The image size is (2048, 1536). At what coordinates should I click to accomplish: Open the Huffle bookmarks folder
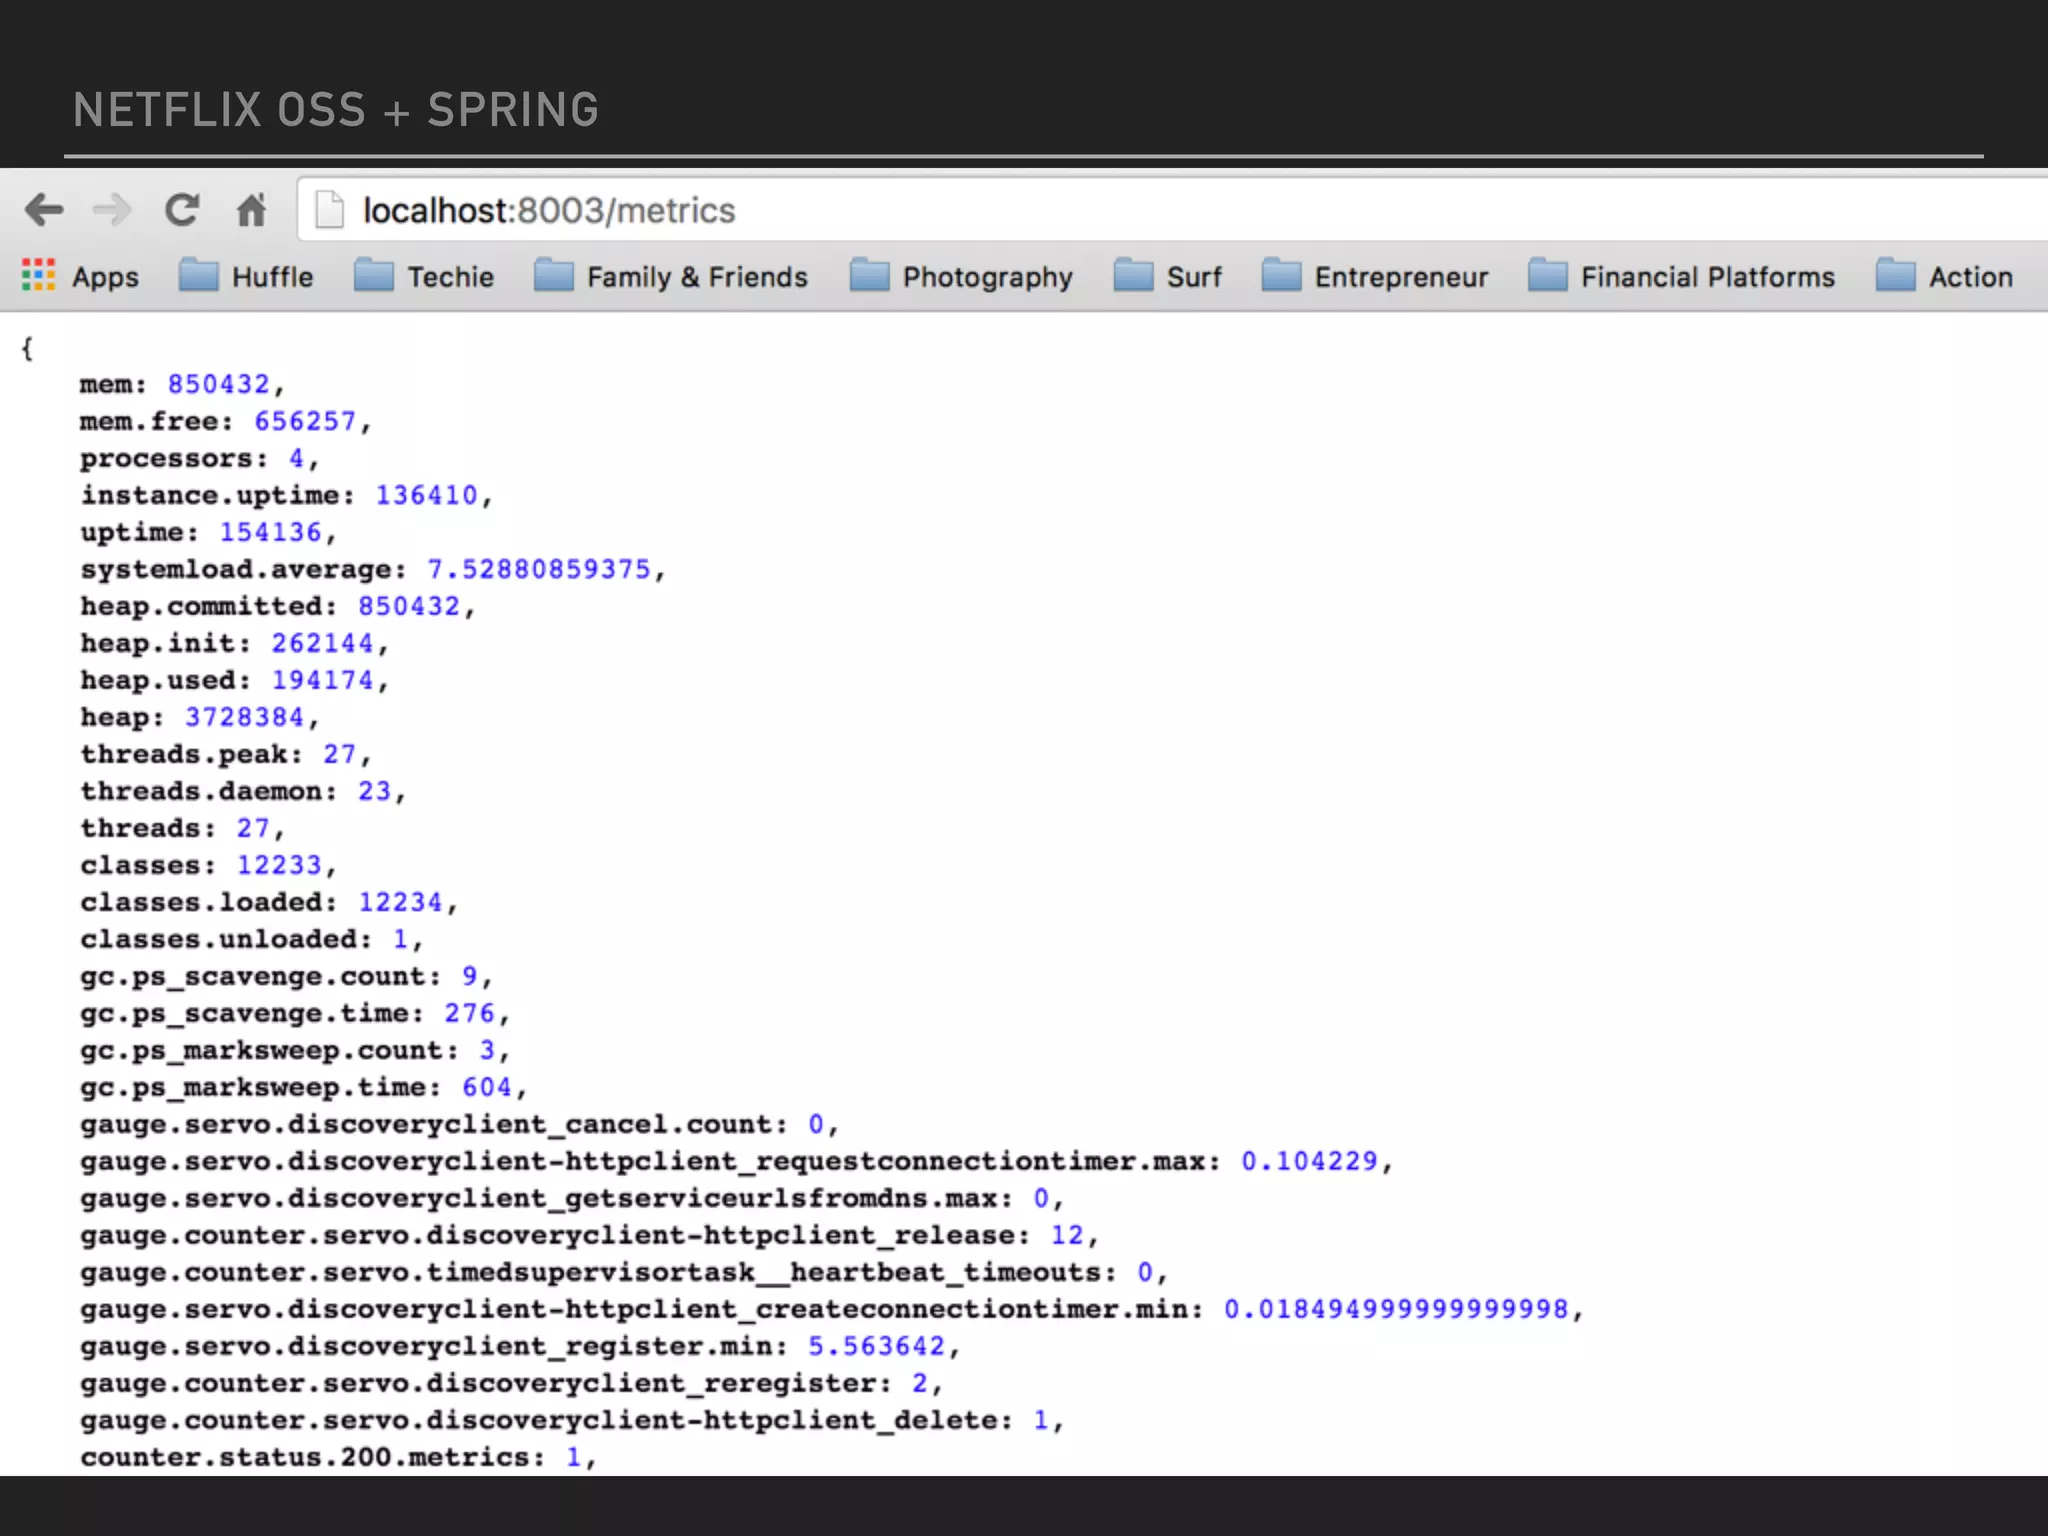tap(246, 276)
